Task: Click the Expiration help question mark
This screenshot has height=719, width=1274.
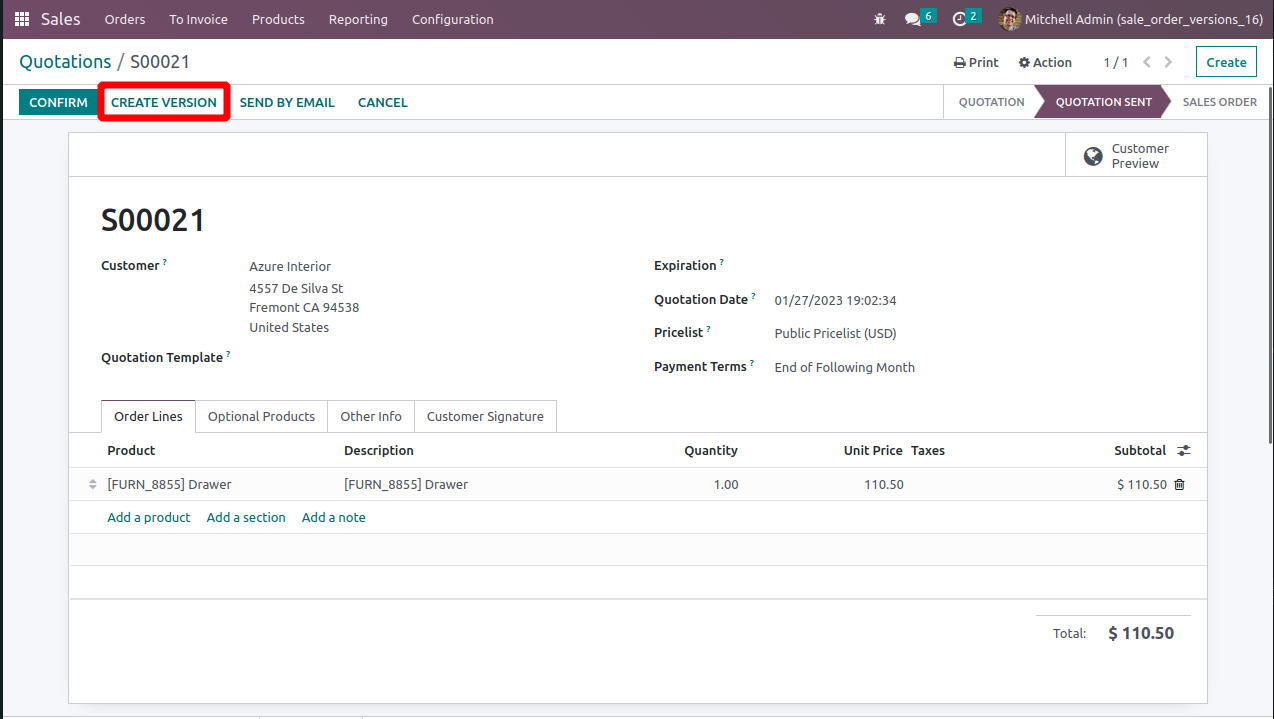Action: [x=722, y=263]
